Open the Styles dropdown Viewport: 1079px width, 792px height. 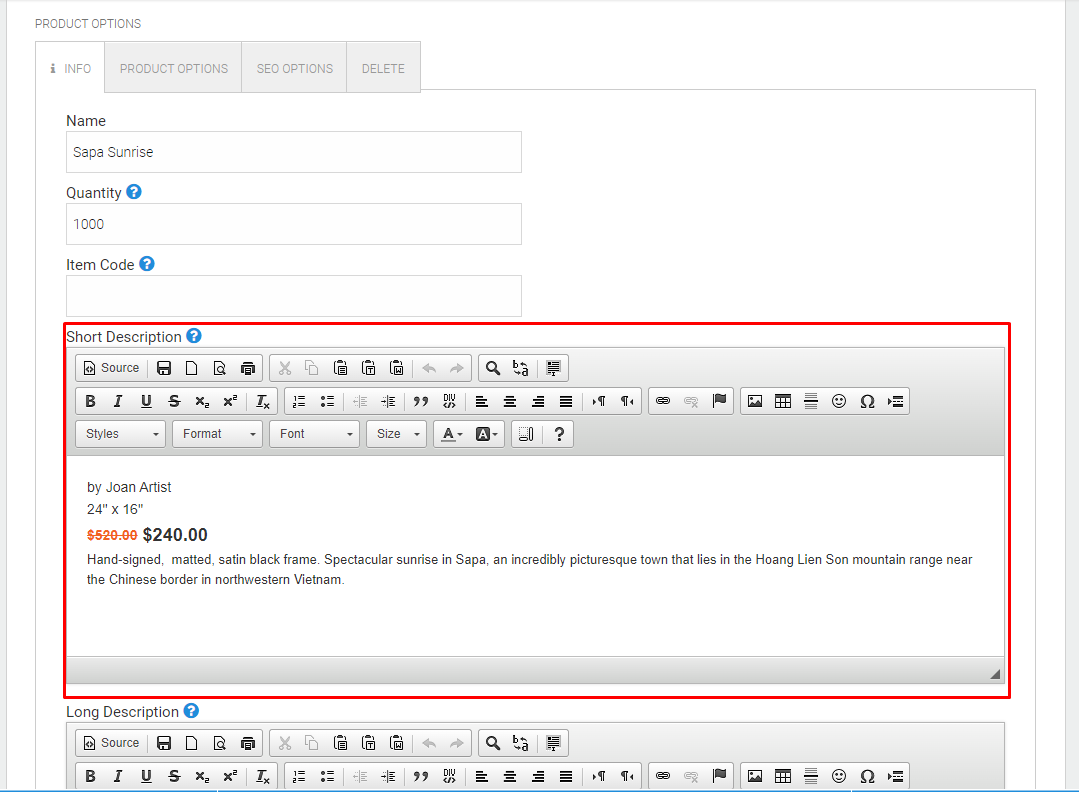[120, 434]
